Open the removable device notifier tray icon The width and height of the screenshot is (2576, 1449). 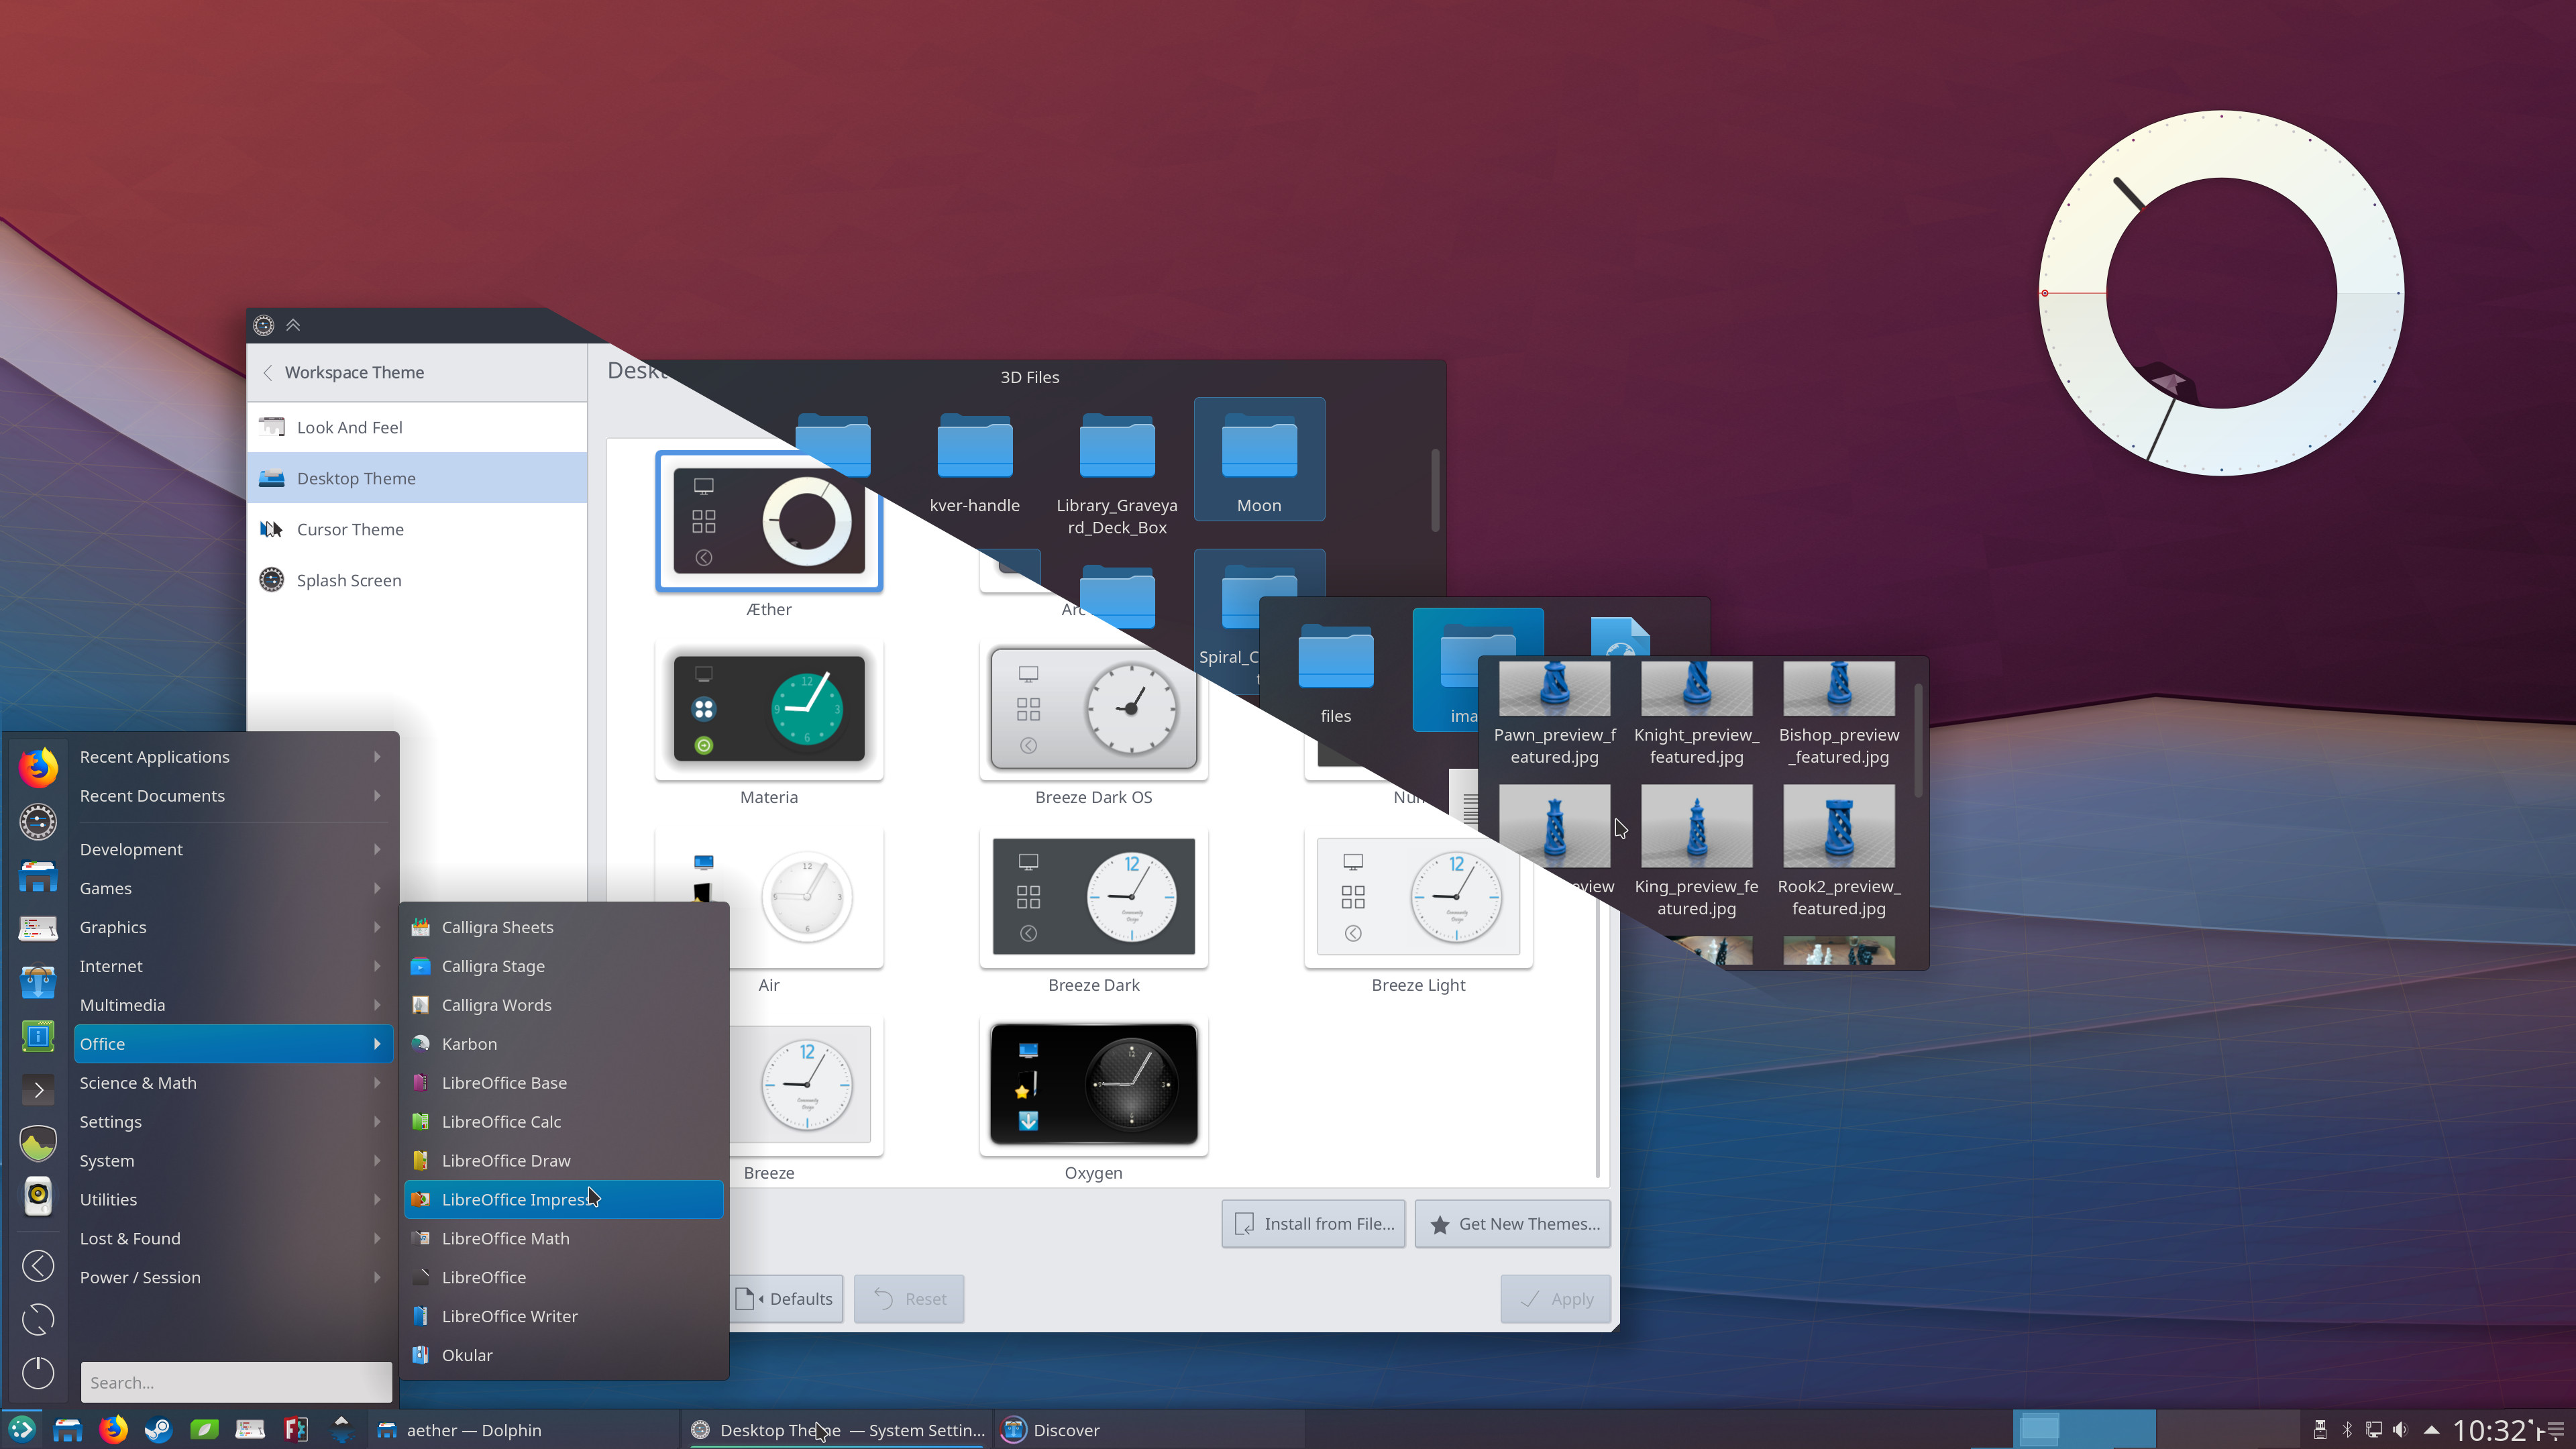point(2320,1430)
